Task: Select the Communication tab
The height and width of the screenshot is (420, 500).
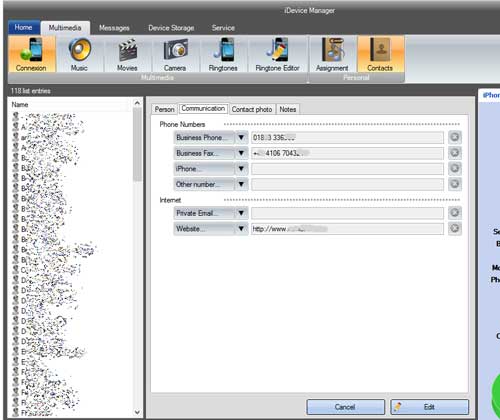Action: click(203, 109)
